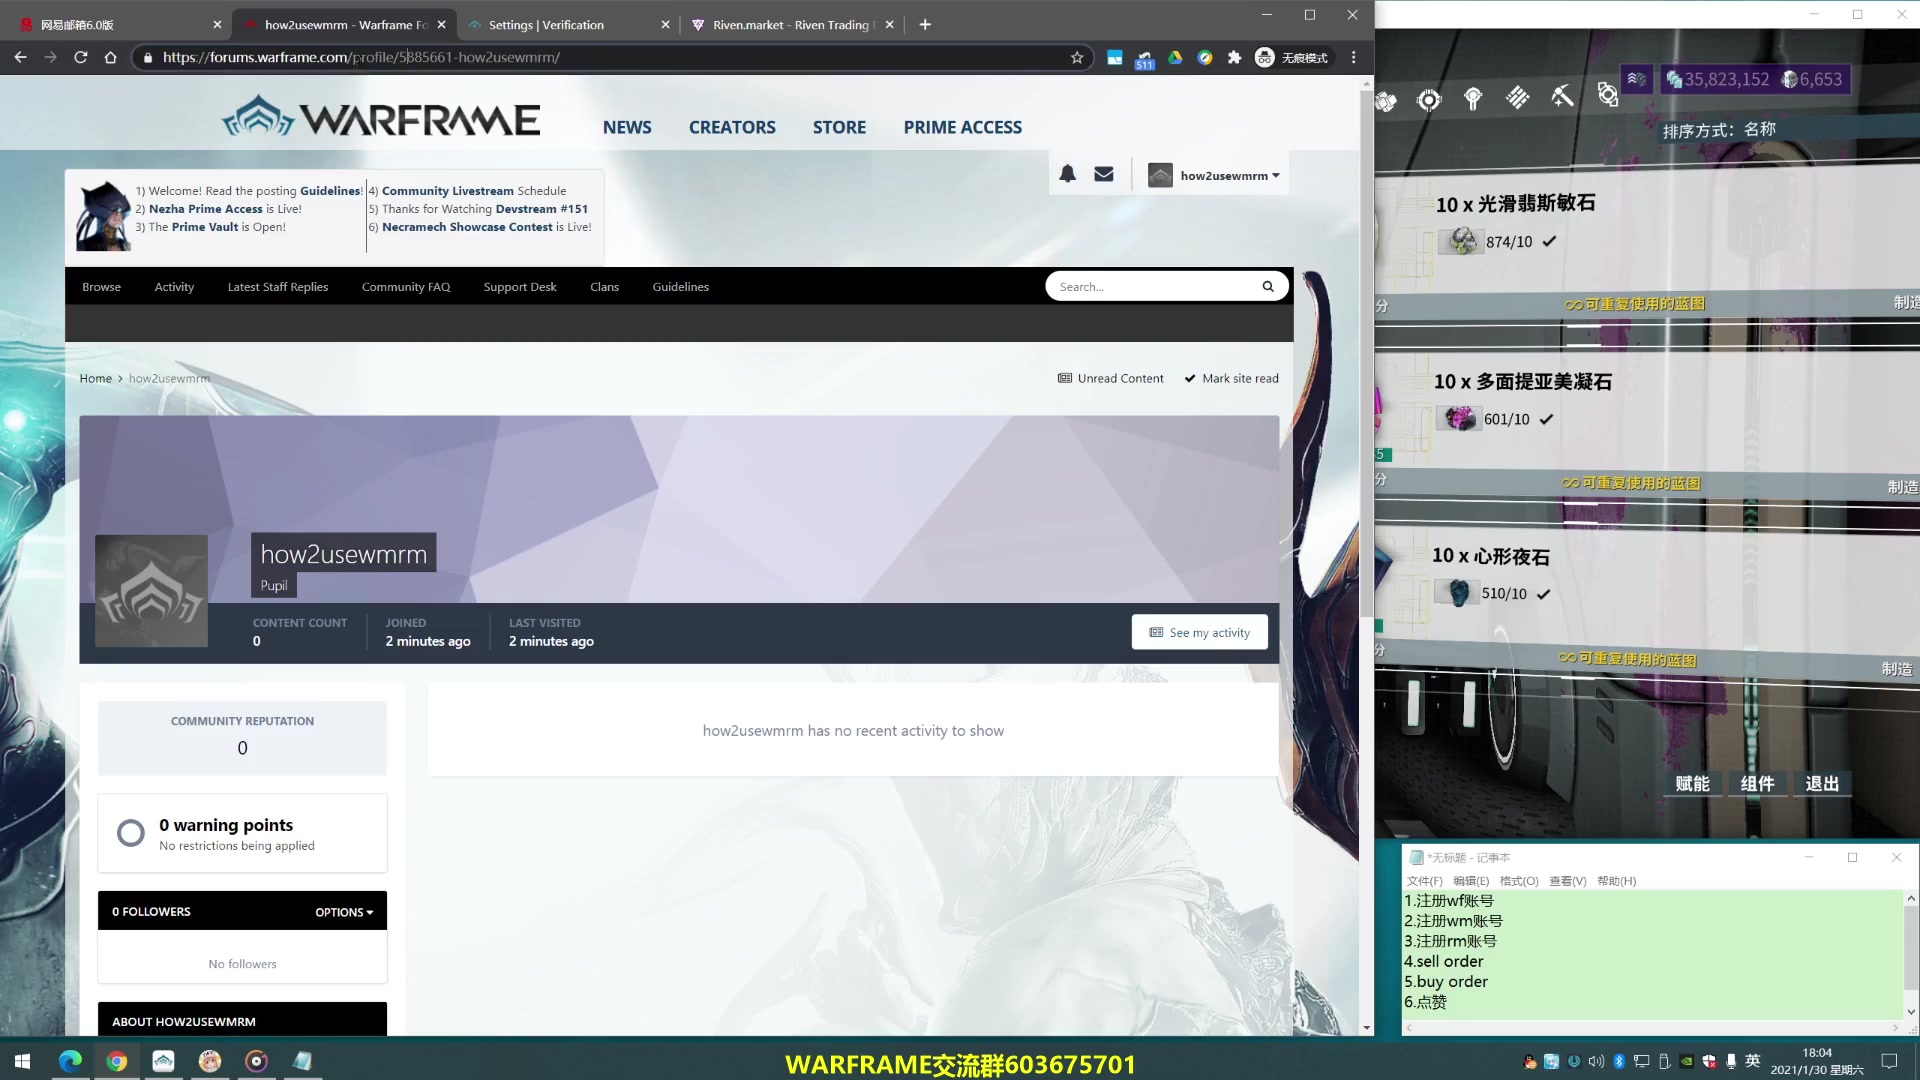
Task: Open Windows notification center
Action: (x=1889, y=1061)
